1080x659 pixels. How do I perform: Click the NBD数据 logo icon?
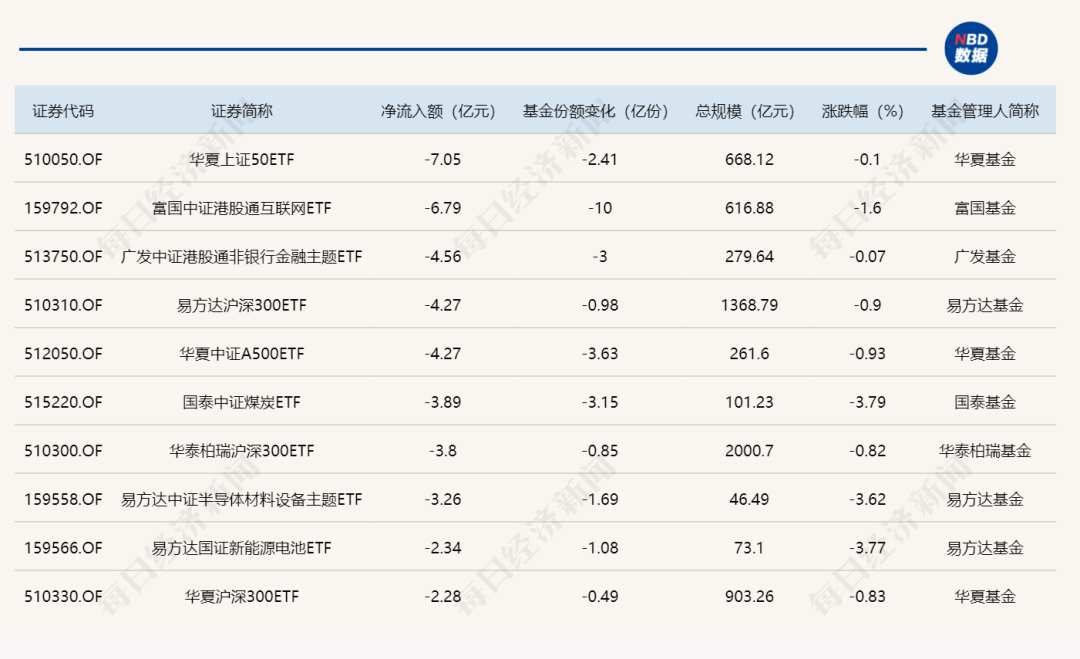[970, 48]
